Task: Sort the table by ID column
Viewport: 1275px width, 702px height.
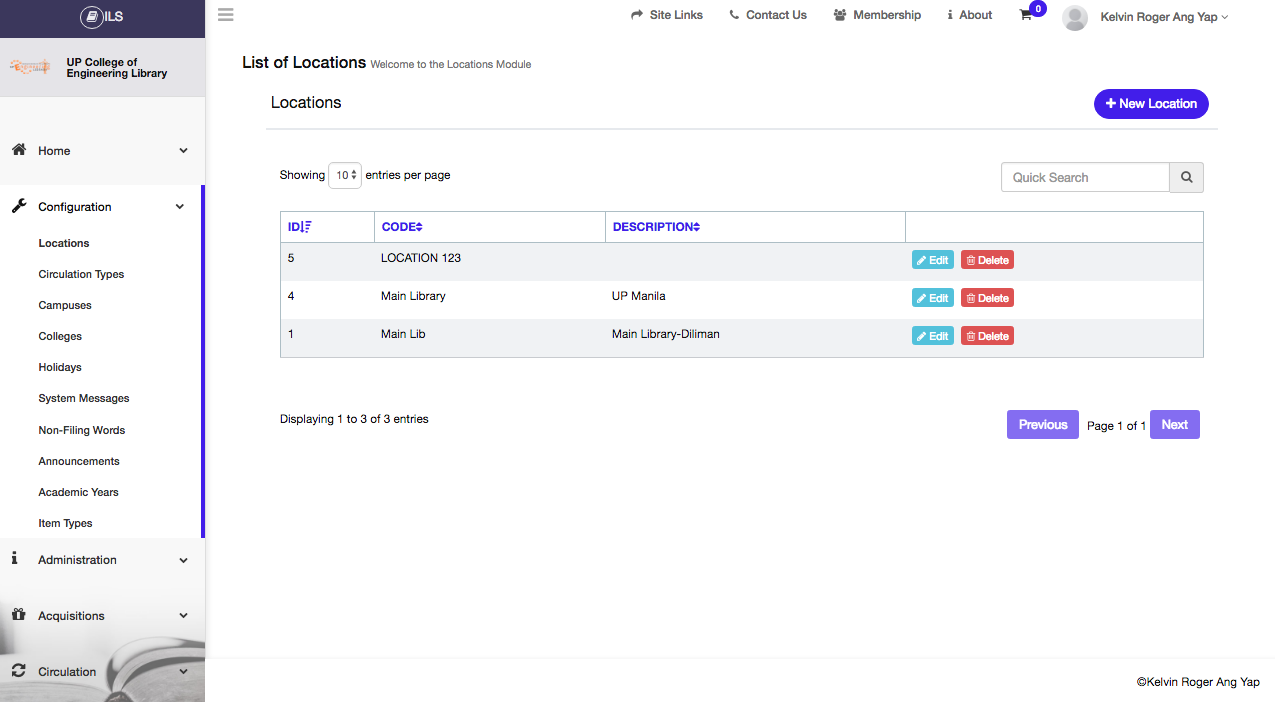Action: (300, 227)
